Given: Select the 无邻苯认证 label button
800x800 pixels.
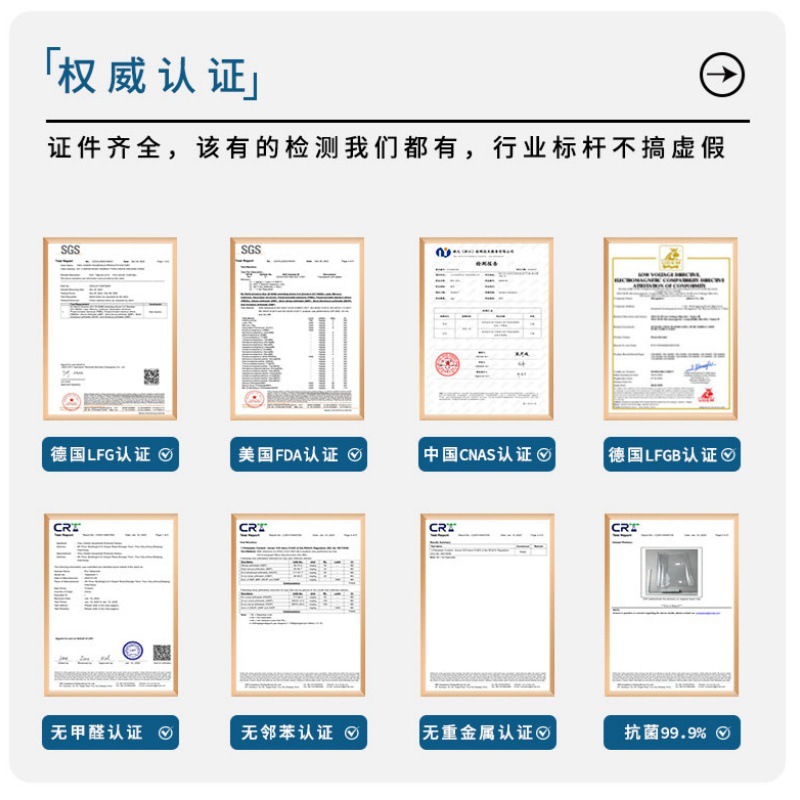Looking at the screenshot, I should click(x=298, y=733).
